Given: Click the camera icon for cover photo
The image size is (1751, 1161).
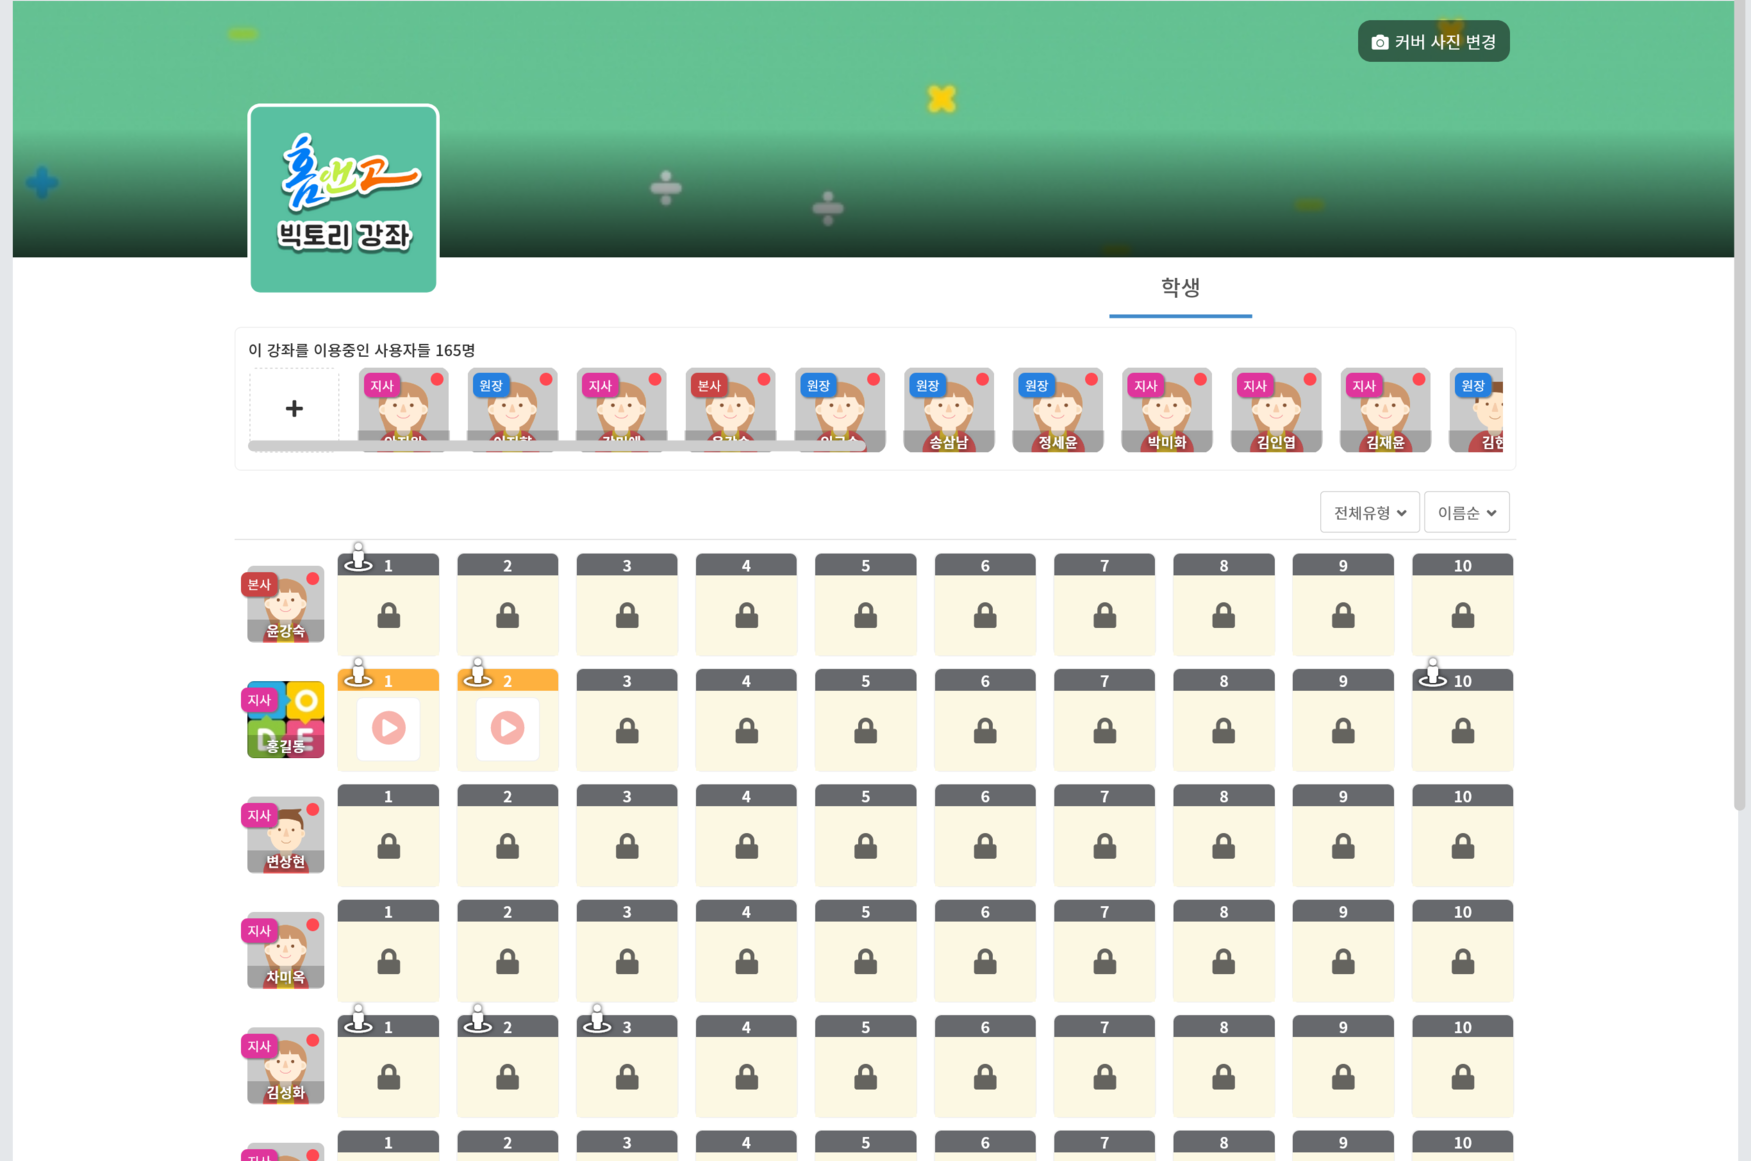Looking at the screenshot, I should (1380, 42).
